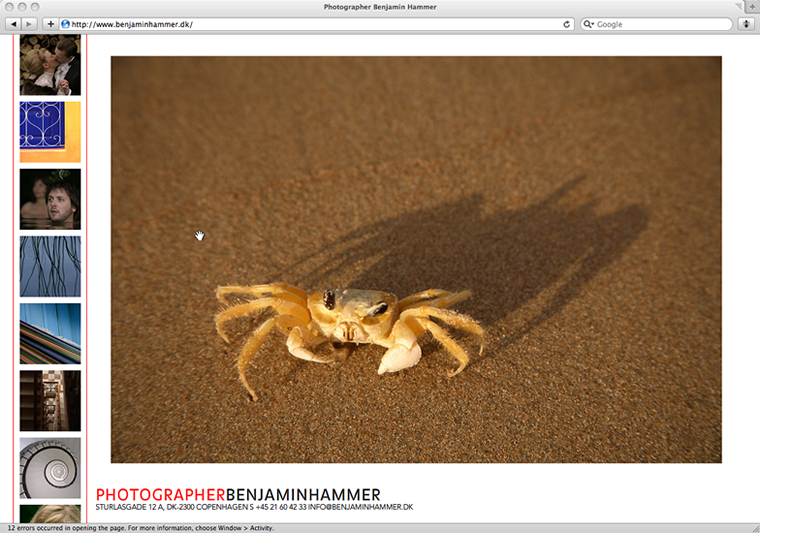Select the spiral staircase thumbnail

(50, 467)
